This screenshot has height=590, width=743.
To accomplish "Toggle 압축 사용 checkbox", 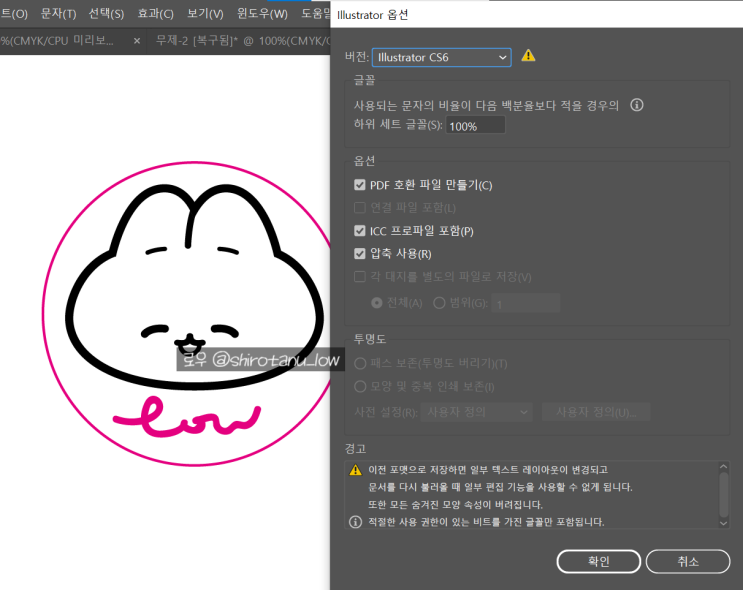I will pos(360,254).
